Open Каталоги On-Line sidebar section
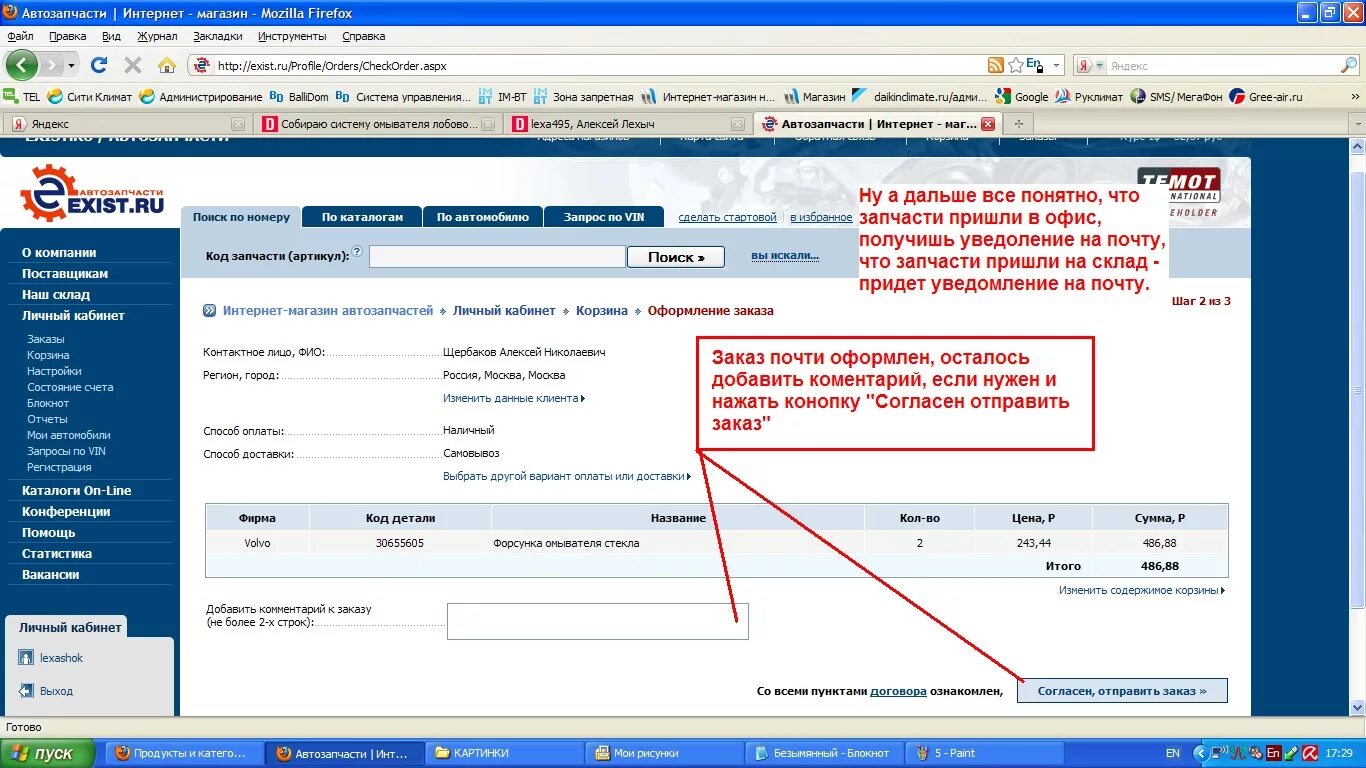Viewport: 1366px width, 768px height. pyautogui.click(x=77, y=490)
